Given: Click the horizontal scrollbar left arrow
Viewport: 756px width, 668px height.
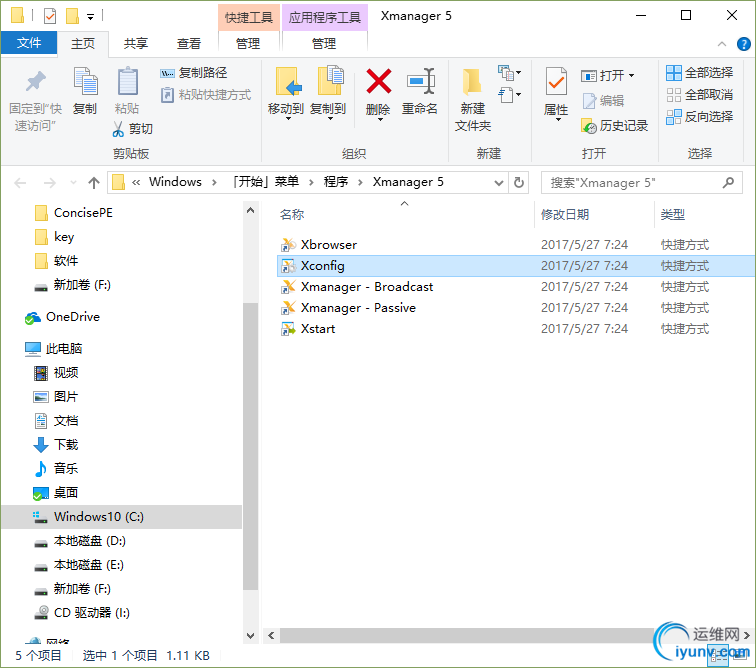Looking at the screenshot, I should [271, 635].
